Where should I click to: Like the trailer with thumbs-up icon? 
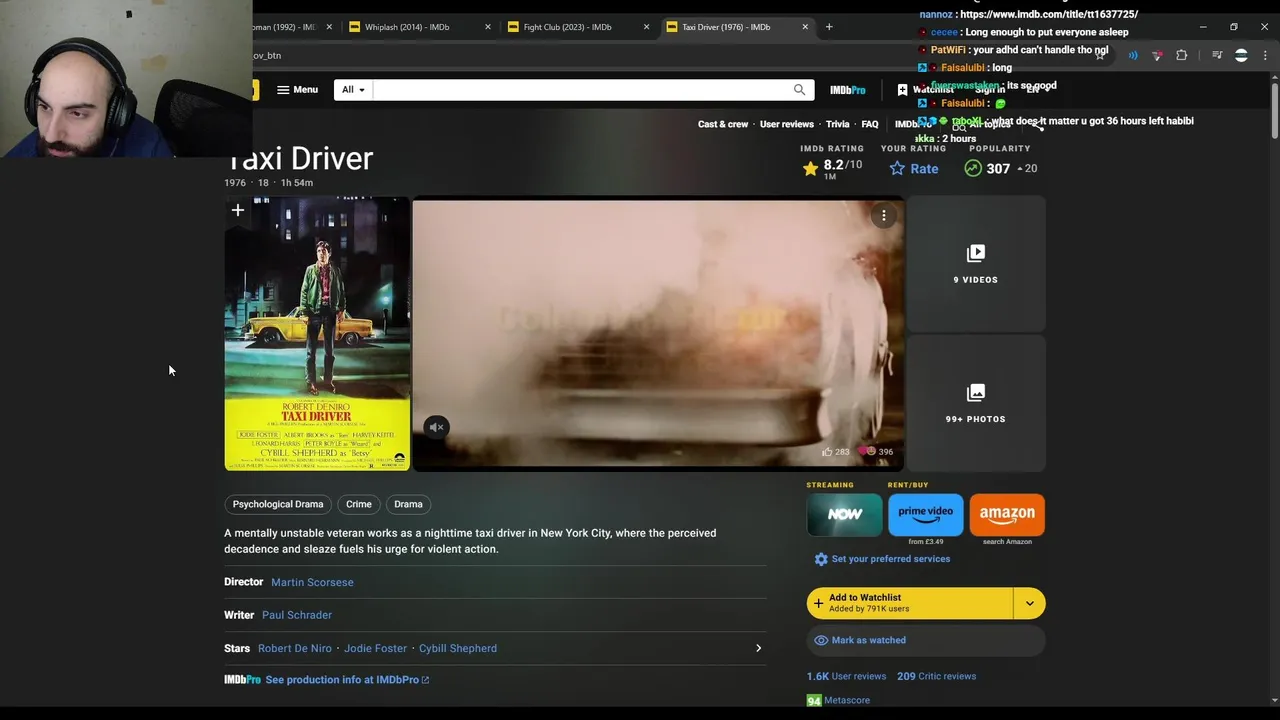click(x=827, y=452)
